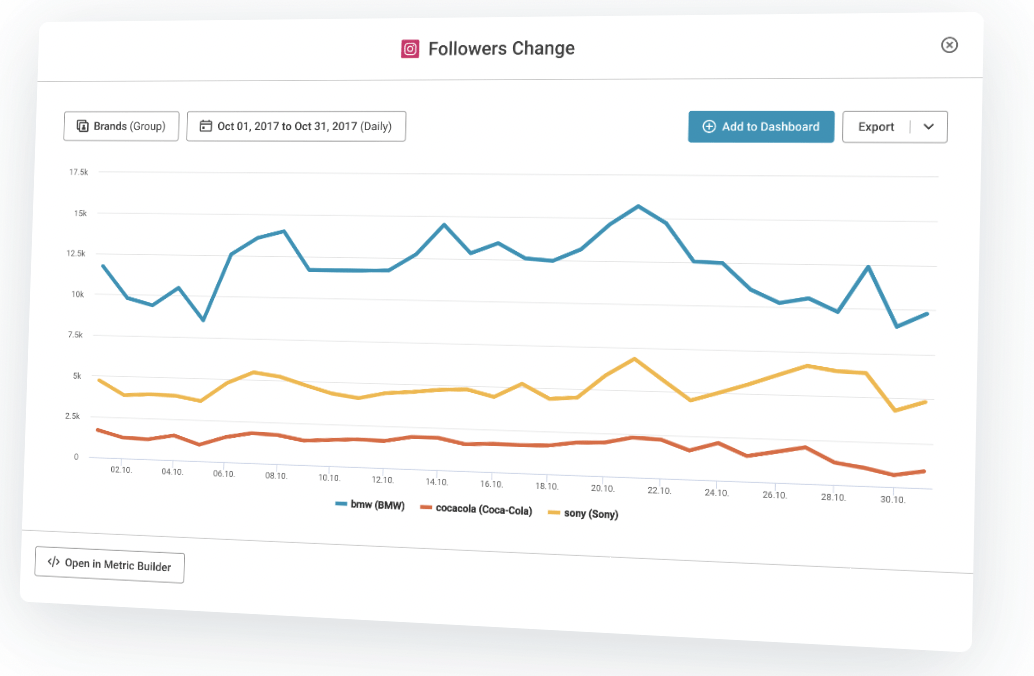Image resolution: width=1034 pixels, height=676 pixels.
Task: Open in Metric Builder
Action: tap(109, 565)
